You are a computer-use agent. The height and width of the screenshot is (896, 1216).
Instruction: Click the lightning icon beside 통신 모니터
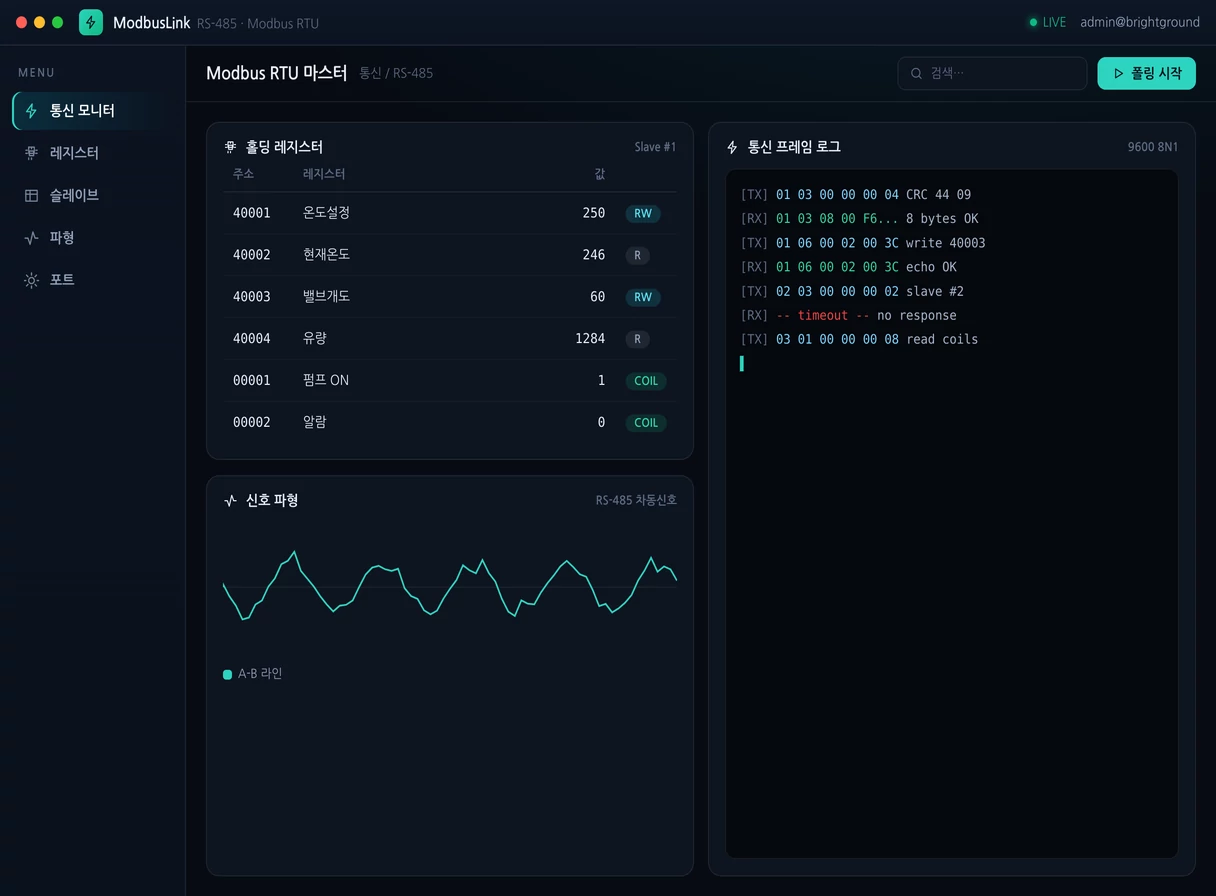tap(32, 111)
